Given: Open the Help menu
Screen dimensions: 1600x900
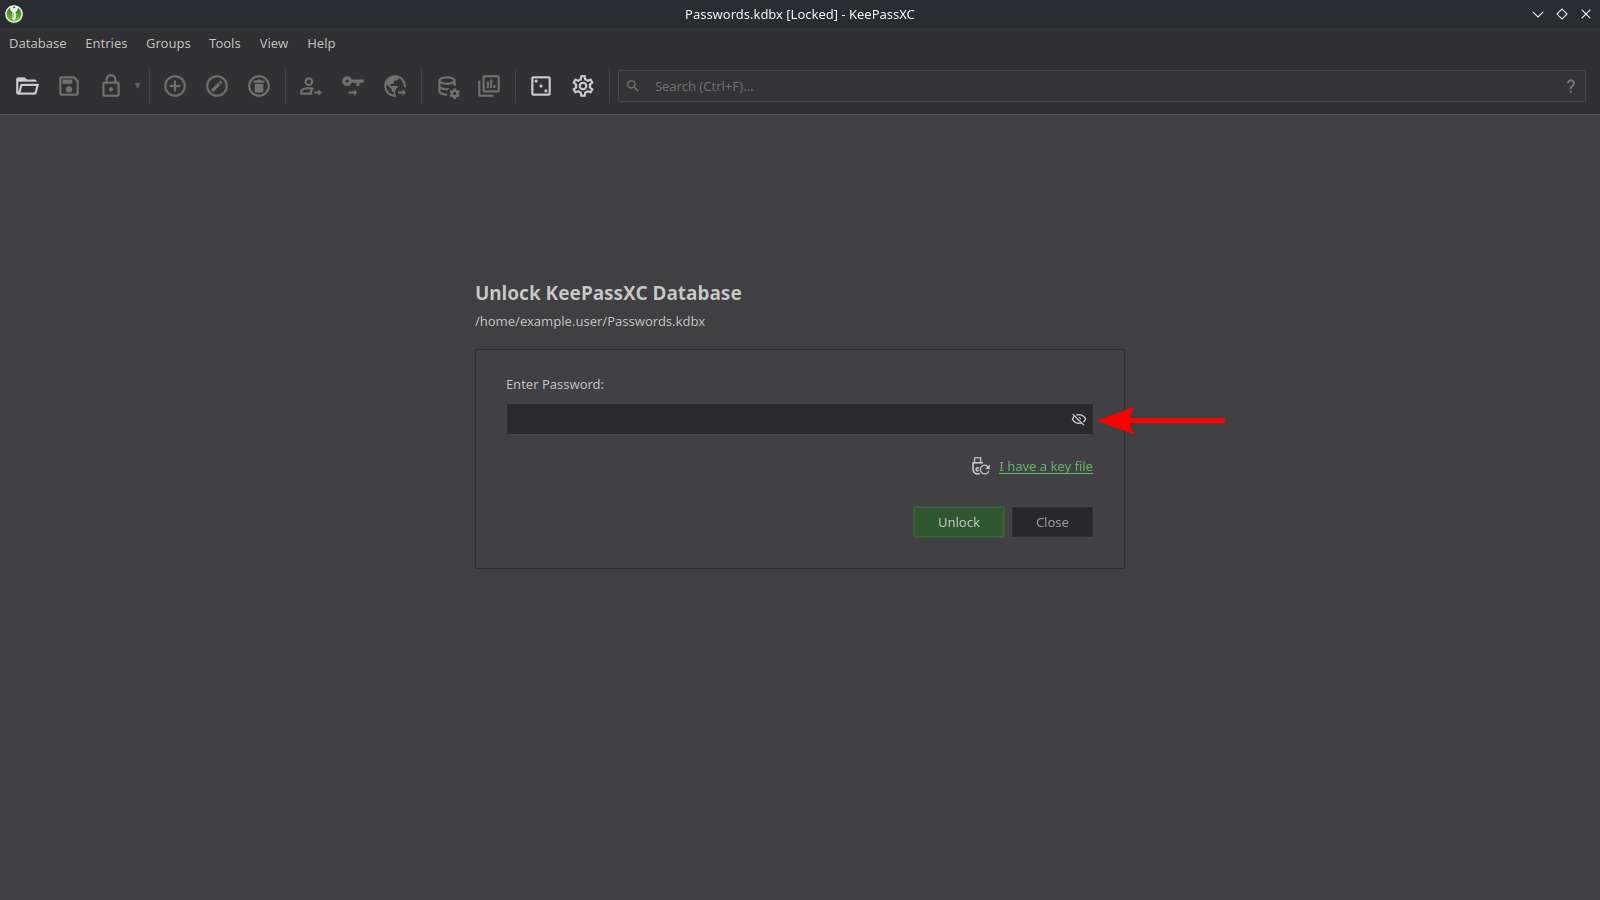Looking at the screenshot, I should coord(321,43).
